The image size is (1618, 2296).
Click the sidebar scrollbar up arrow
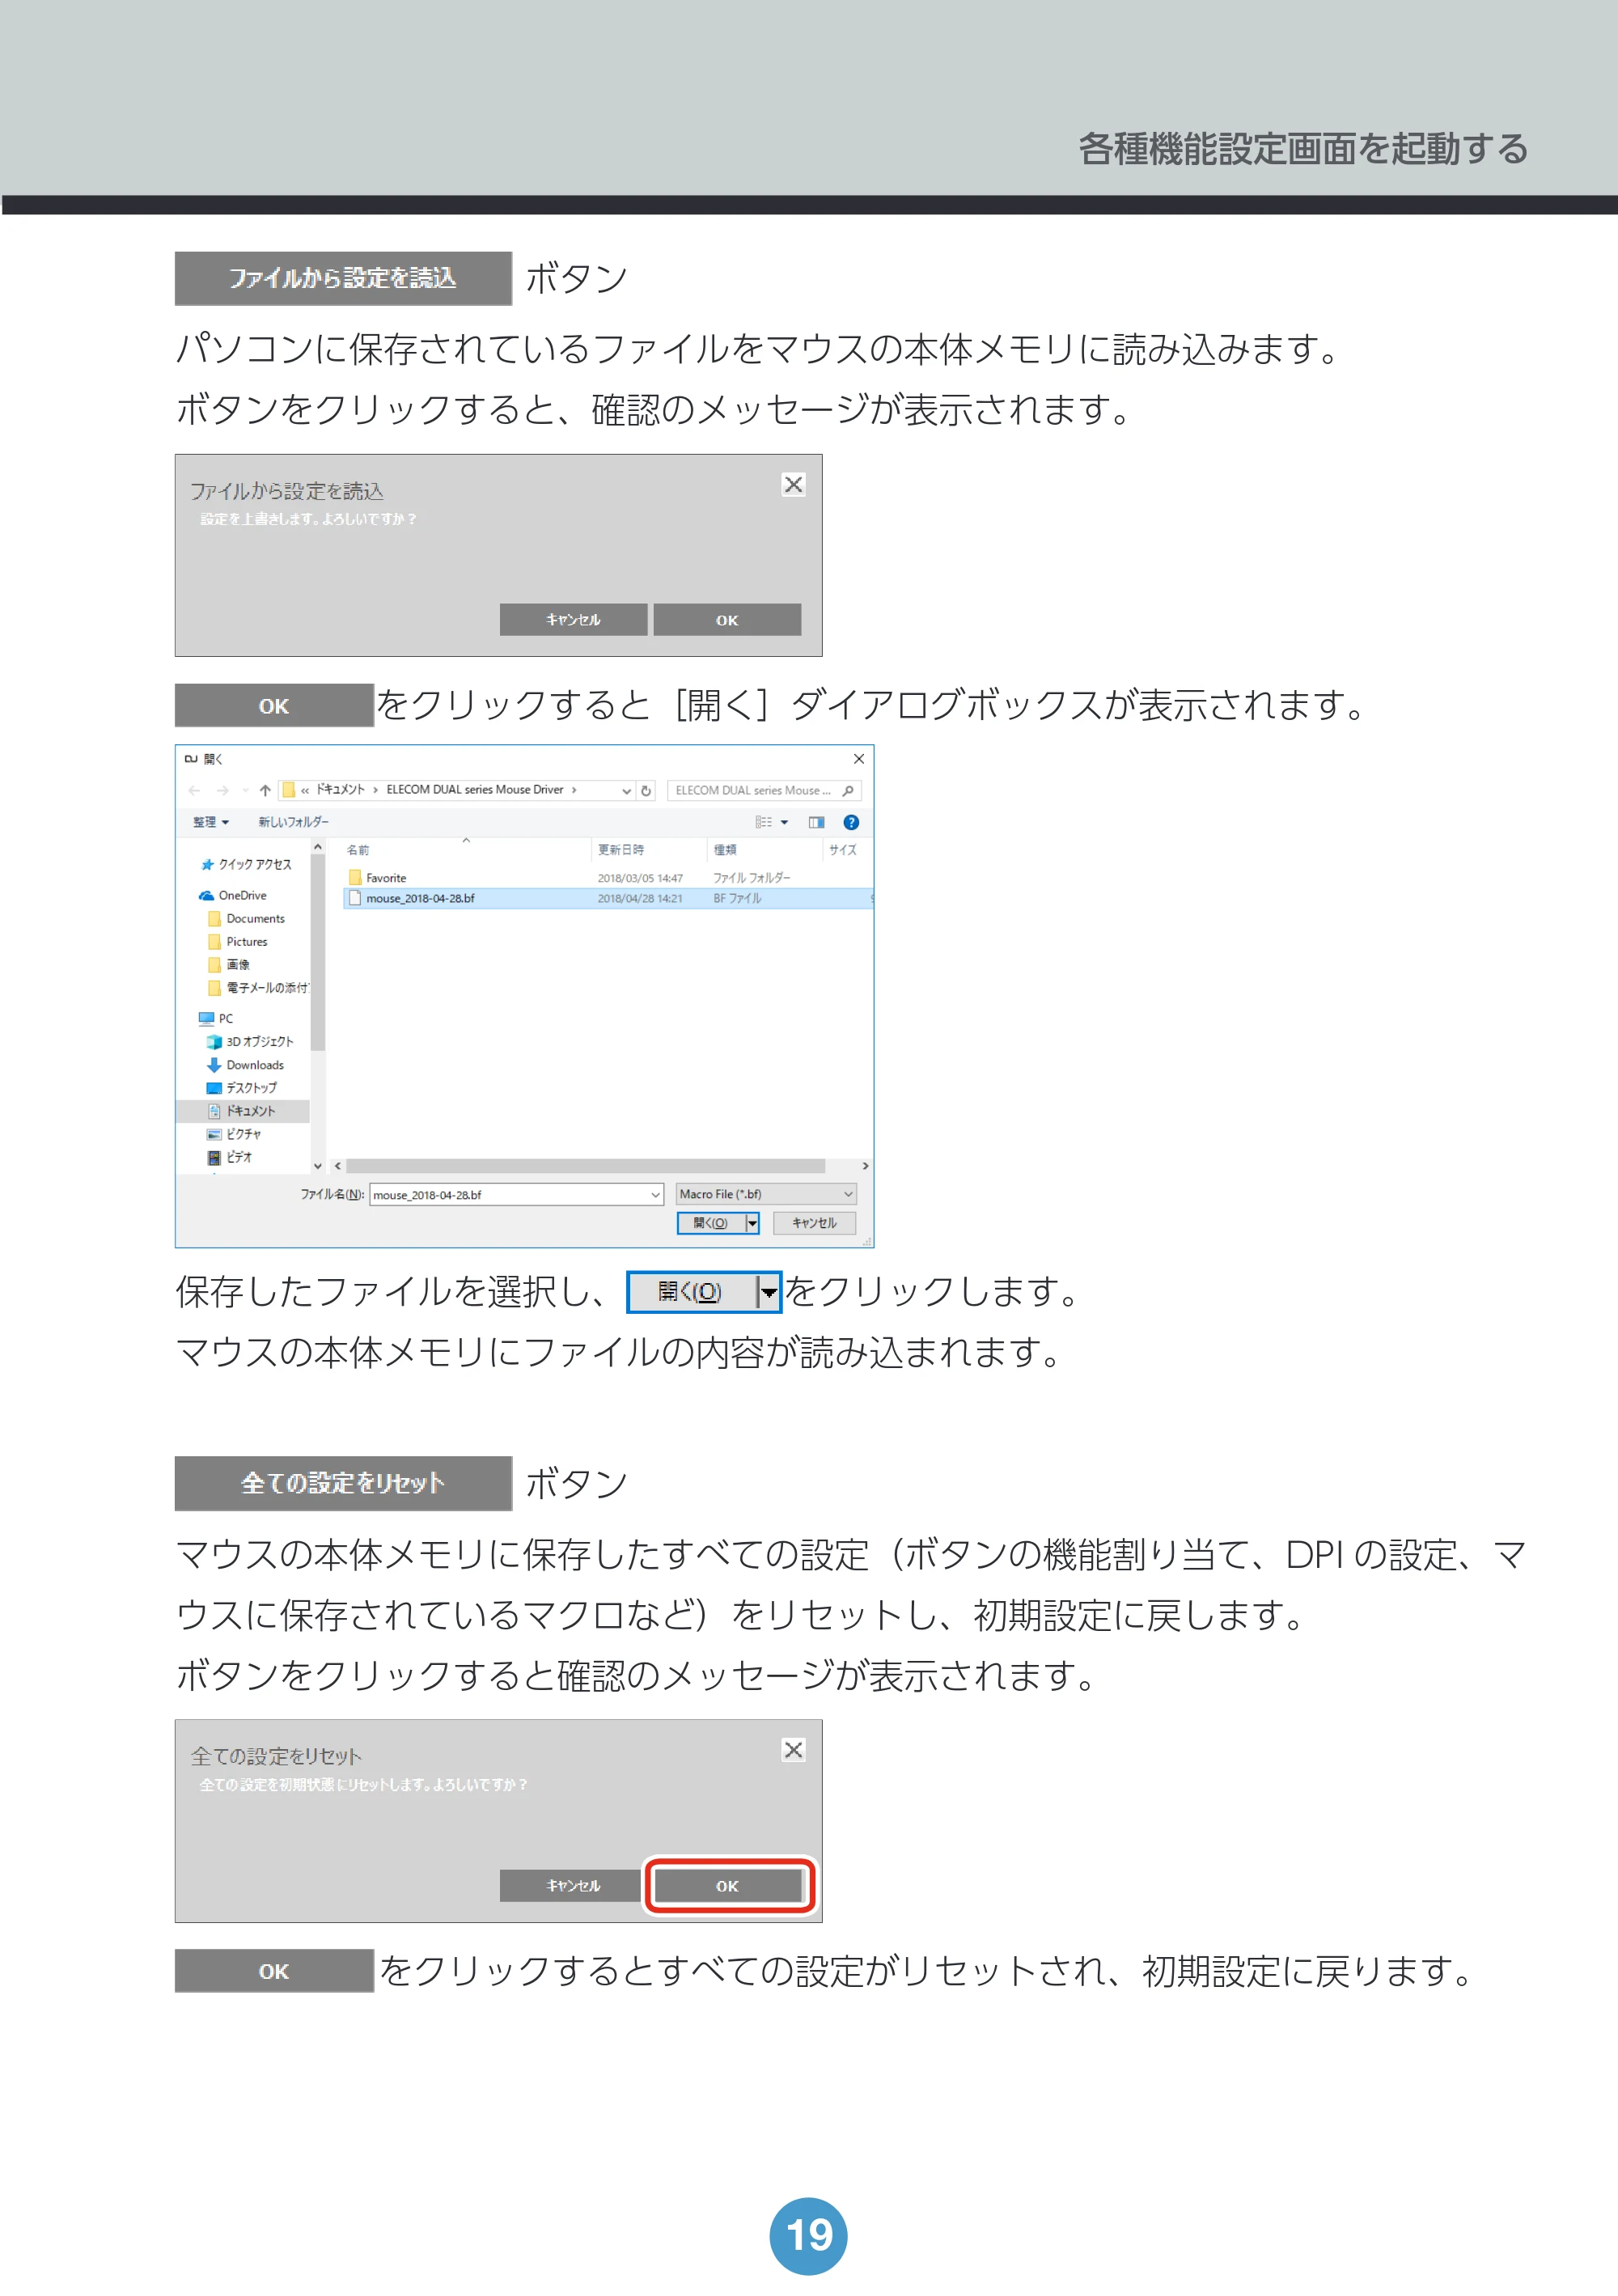(318, 847)
